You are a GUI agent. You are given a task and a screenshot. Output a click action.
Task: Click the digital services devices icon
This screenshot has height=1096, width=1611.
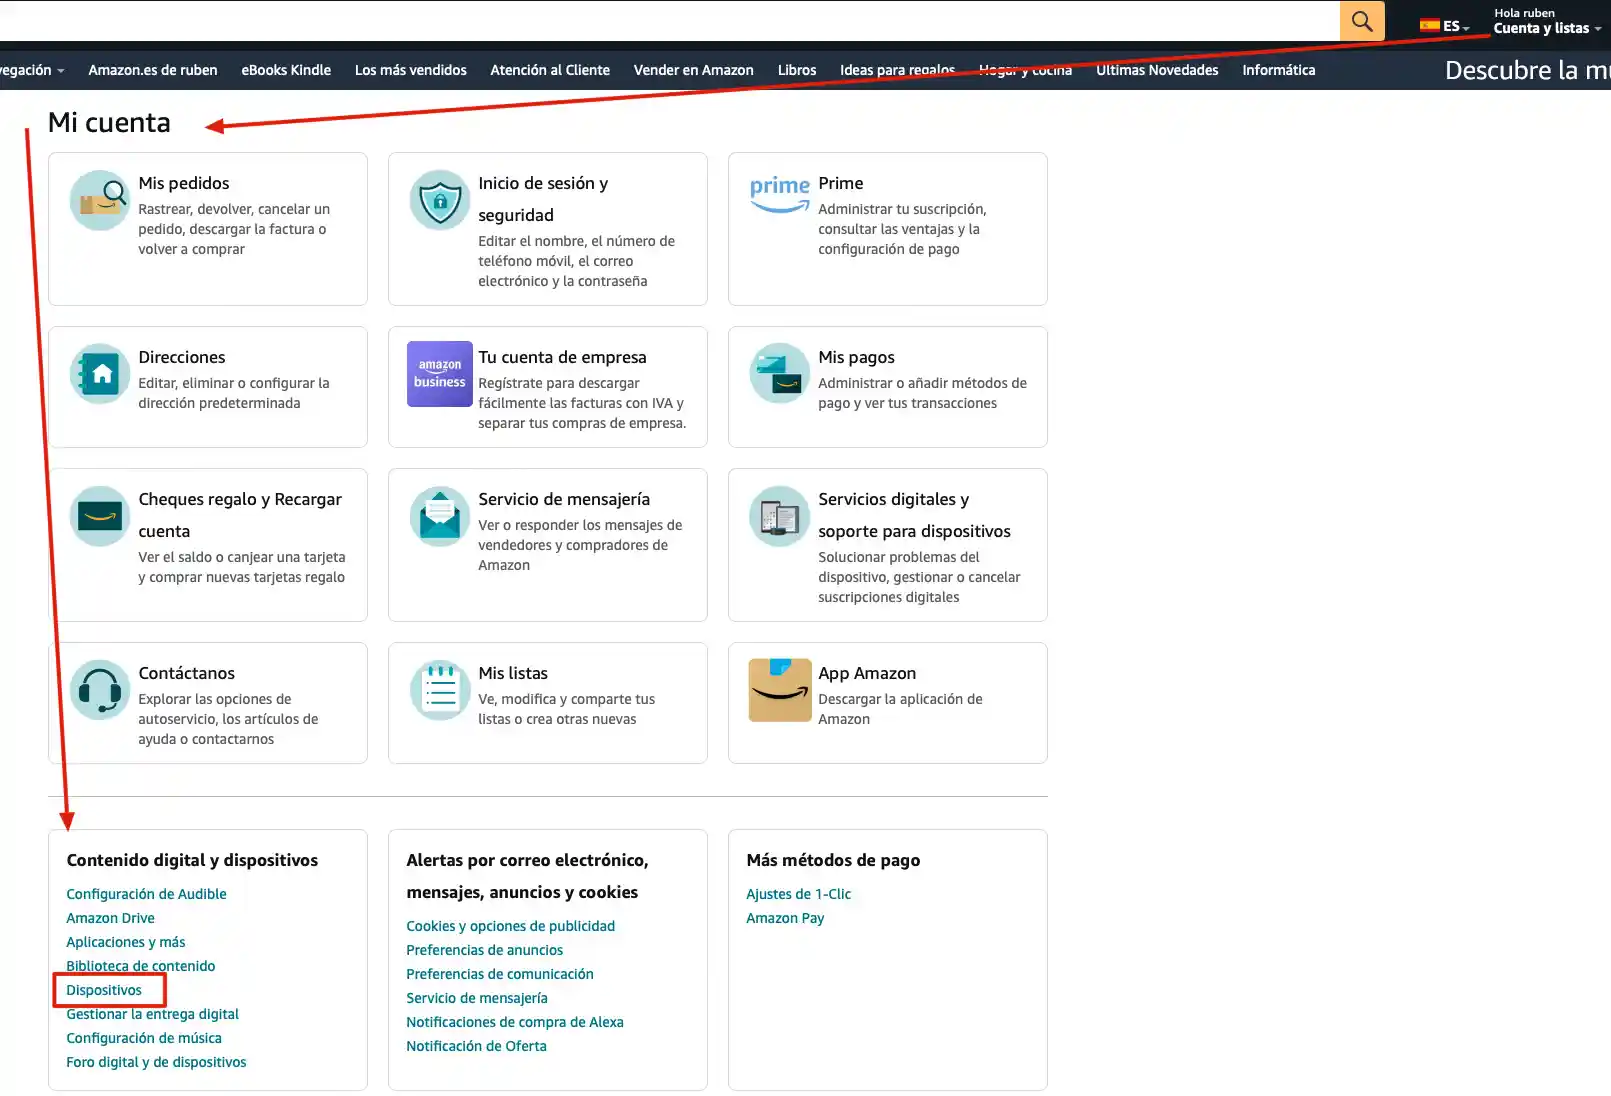coord(780,516)
